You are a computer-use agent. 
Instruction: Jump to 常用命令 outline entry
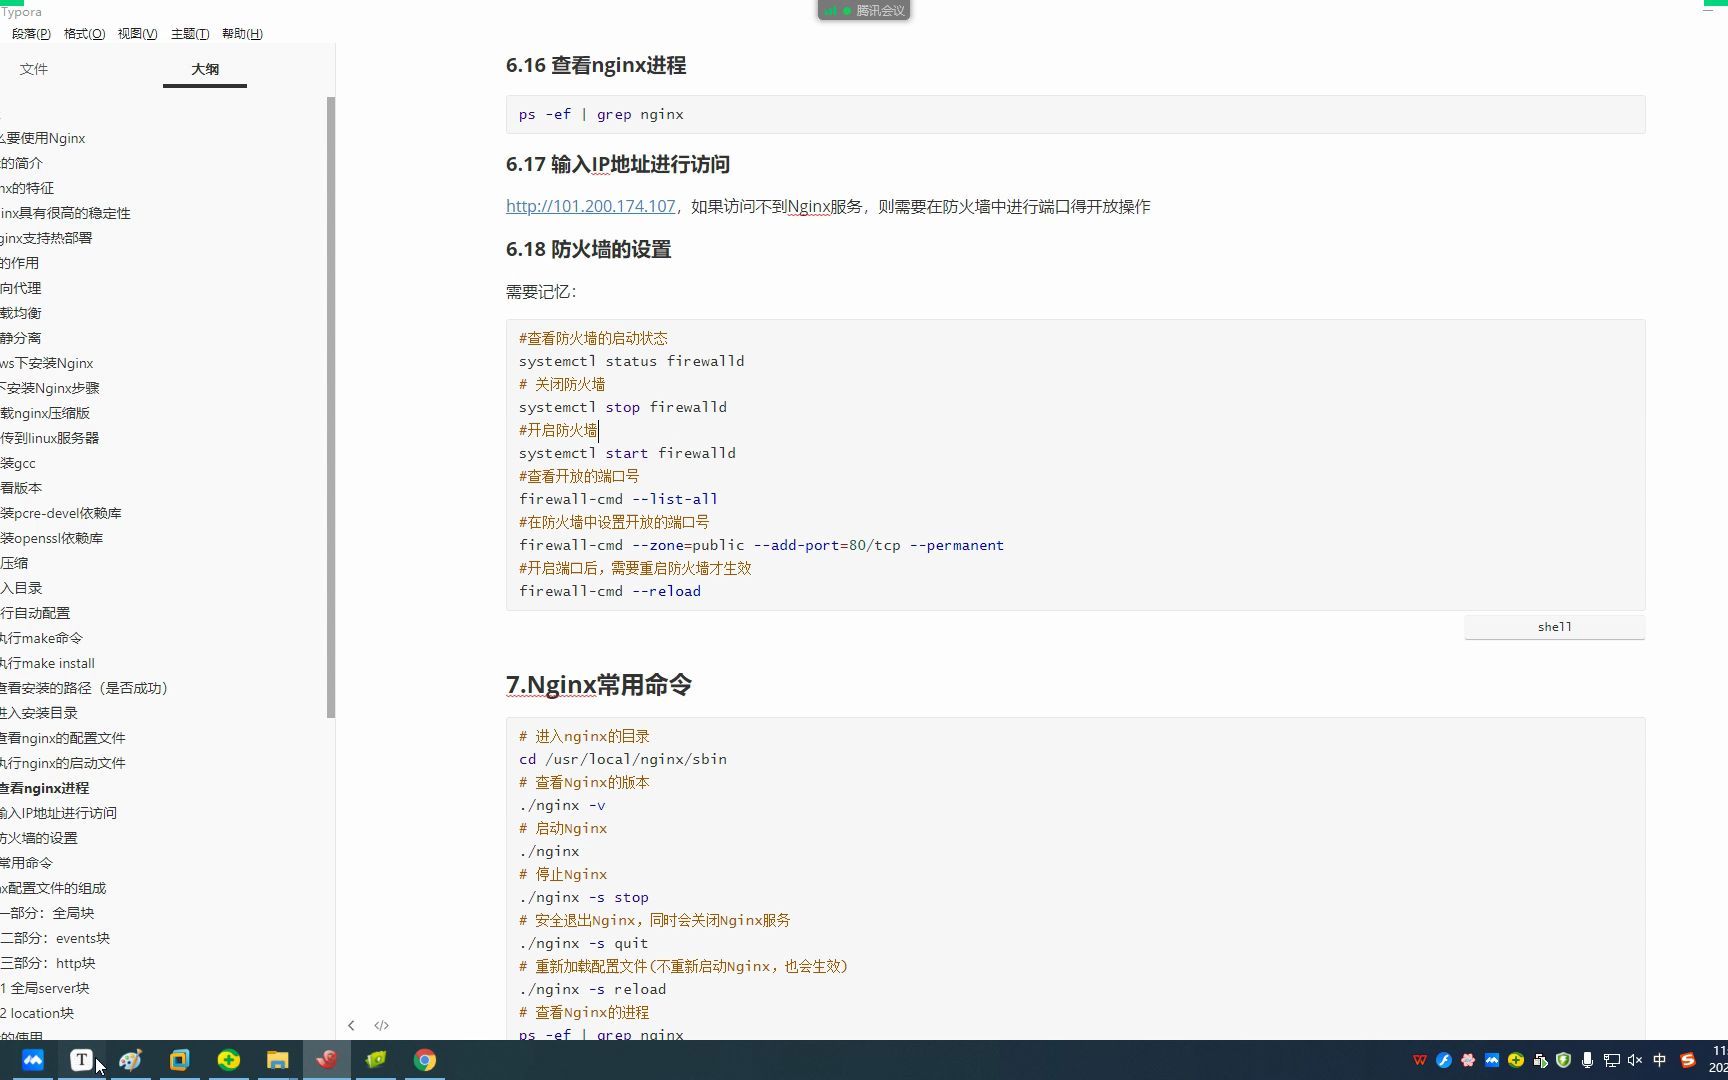point(26,863)
